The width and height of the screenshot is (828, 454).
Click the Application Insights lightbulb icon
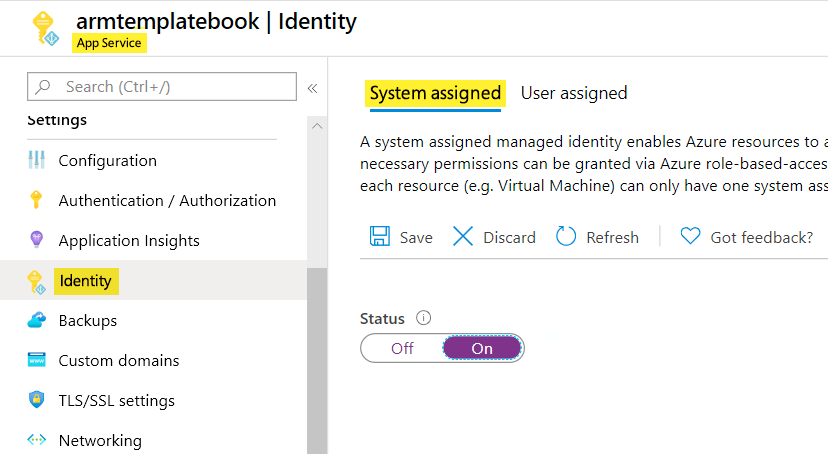click(x=37, y=240)
